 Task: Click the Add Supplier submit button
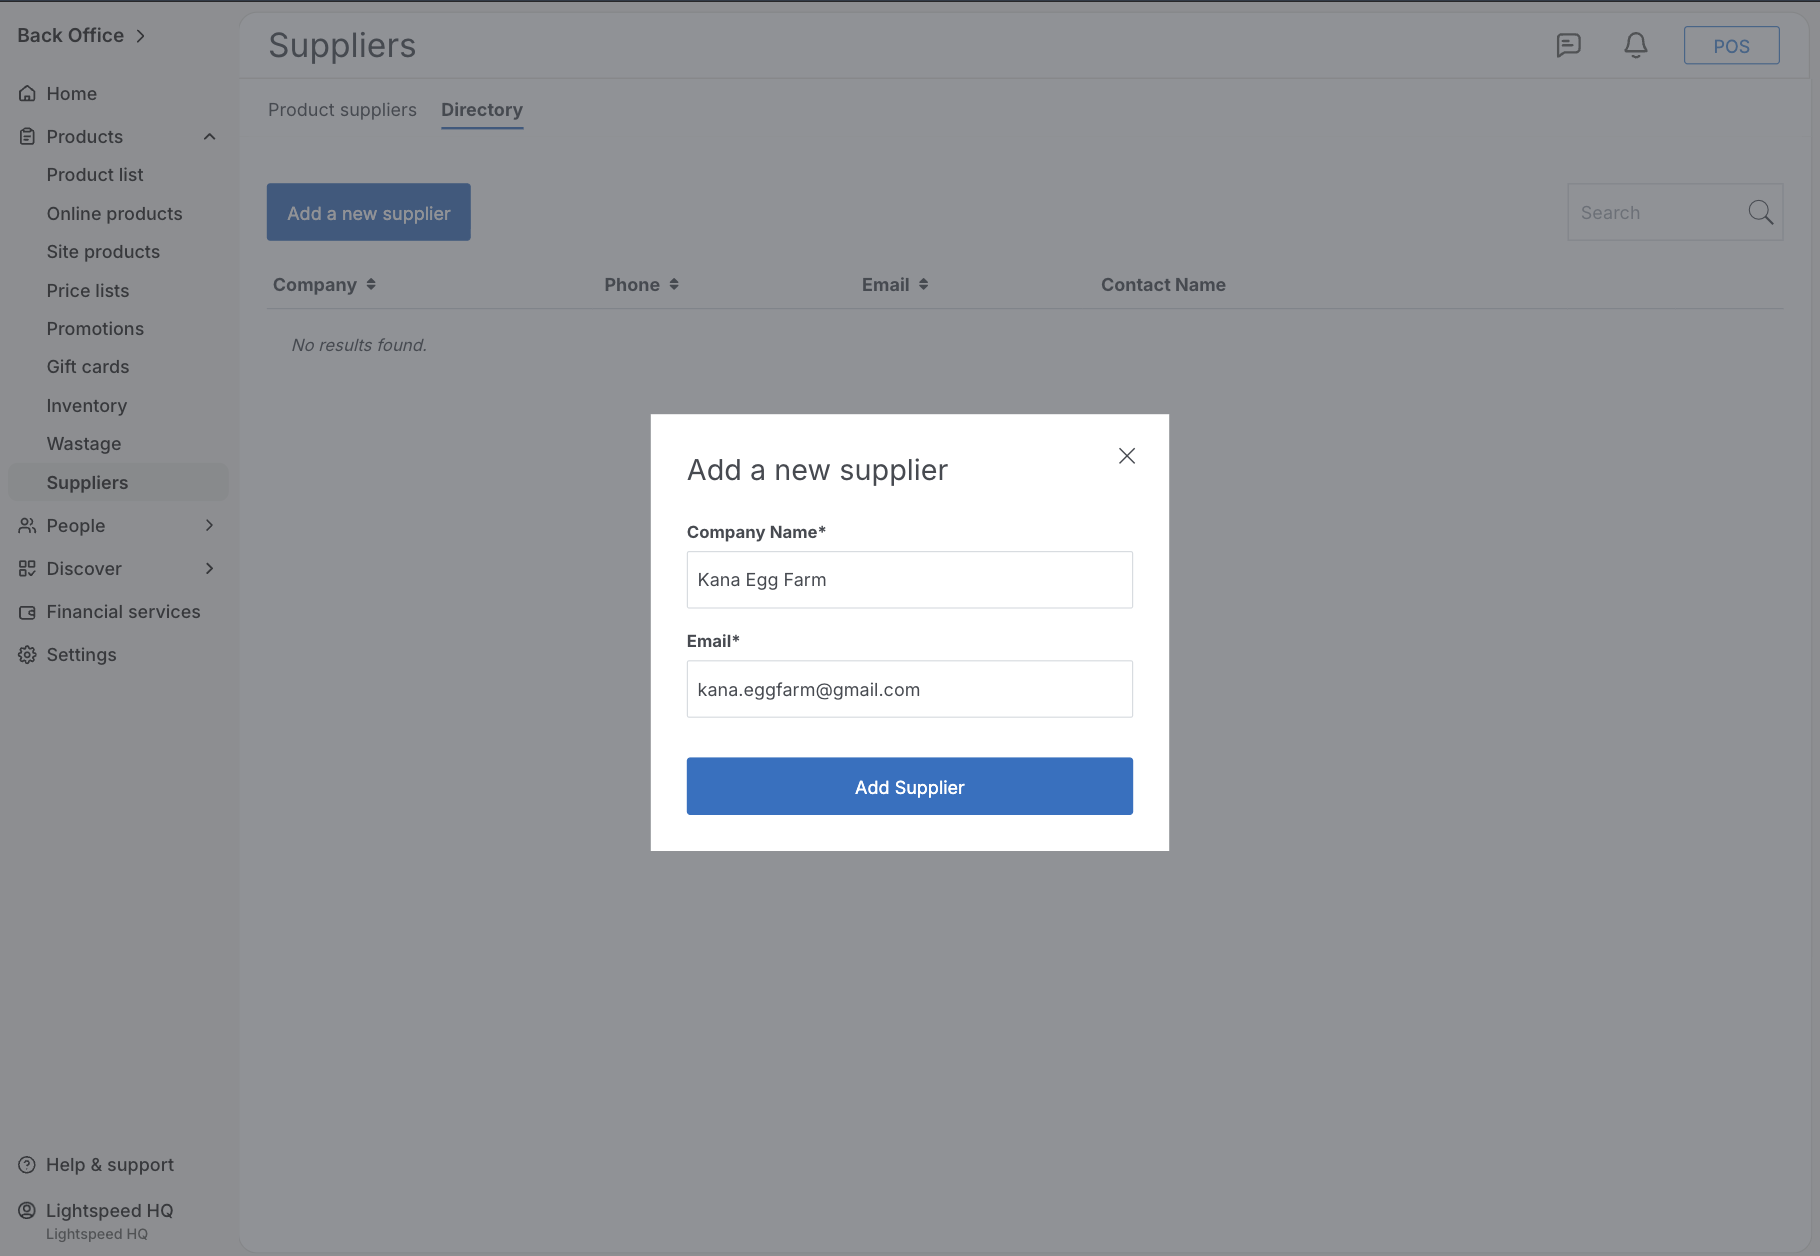(910, 787)
